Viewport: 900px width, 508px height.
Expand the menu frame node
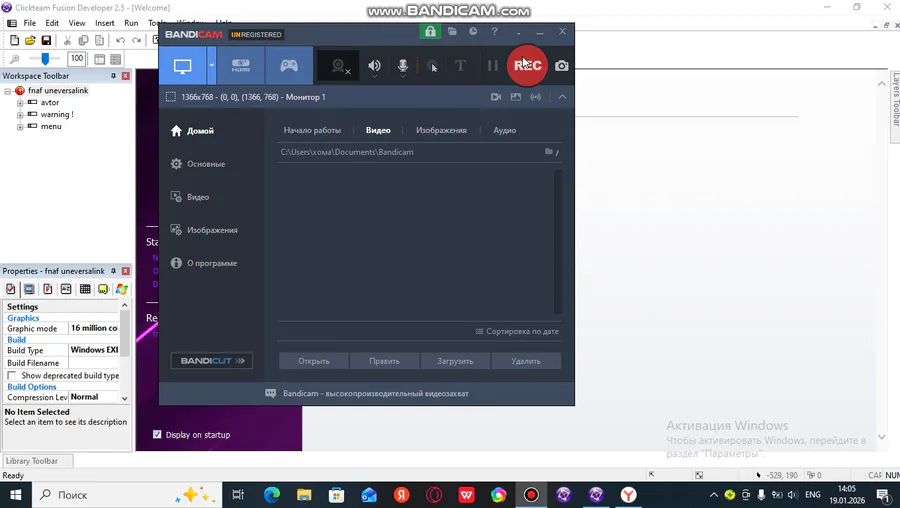[20, 127]
